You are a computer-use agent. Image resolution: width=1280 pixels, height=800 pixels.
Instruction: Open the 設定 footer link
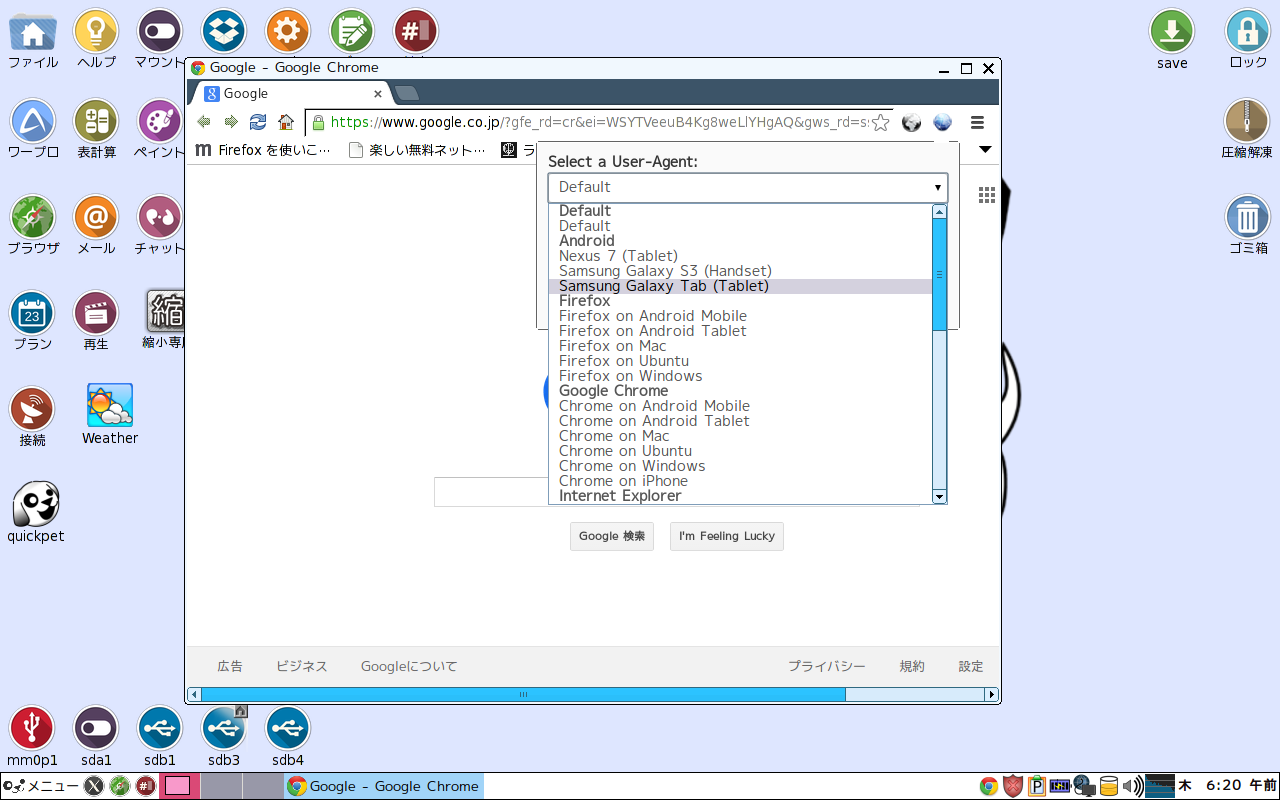tap(971, 666)
